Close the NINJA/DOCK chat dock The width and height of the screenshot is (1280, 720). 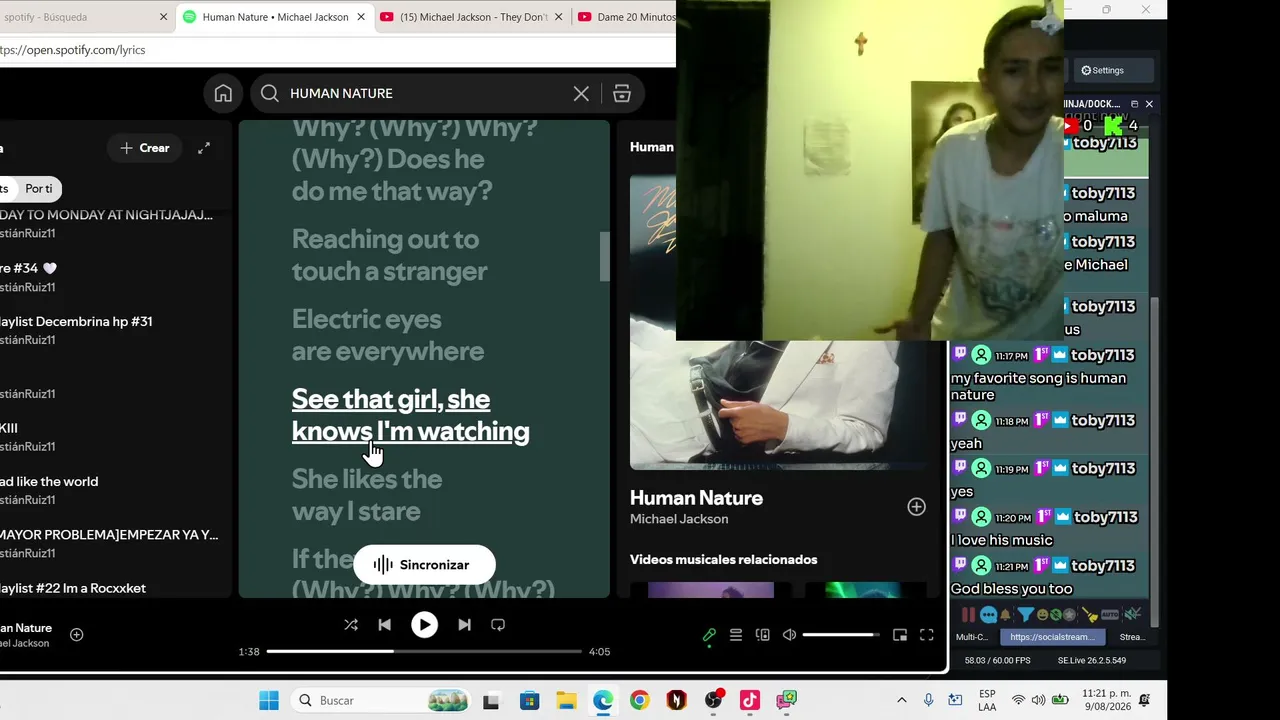[x=1149, y=104]
